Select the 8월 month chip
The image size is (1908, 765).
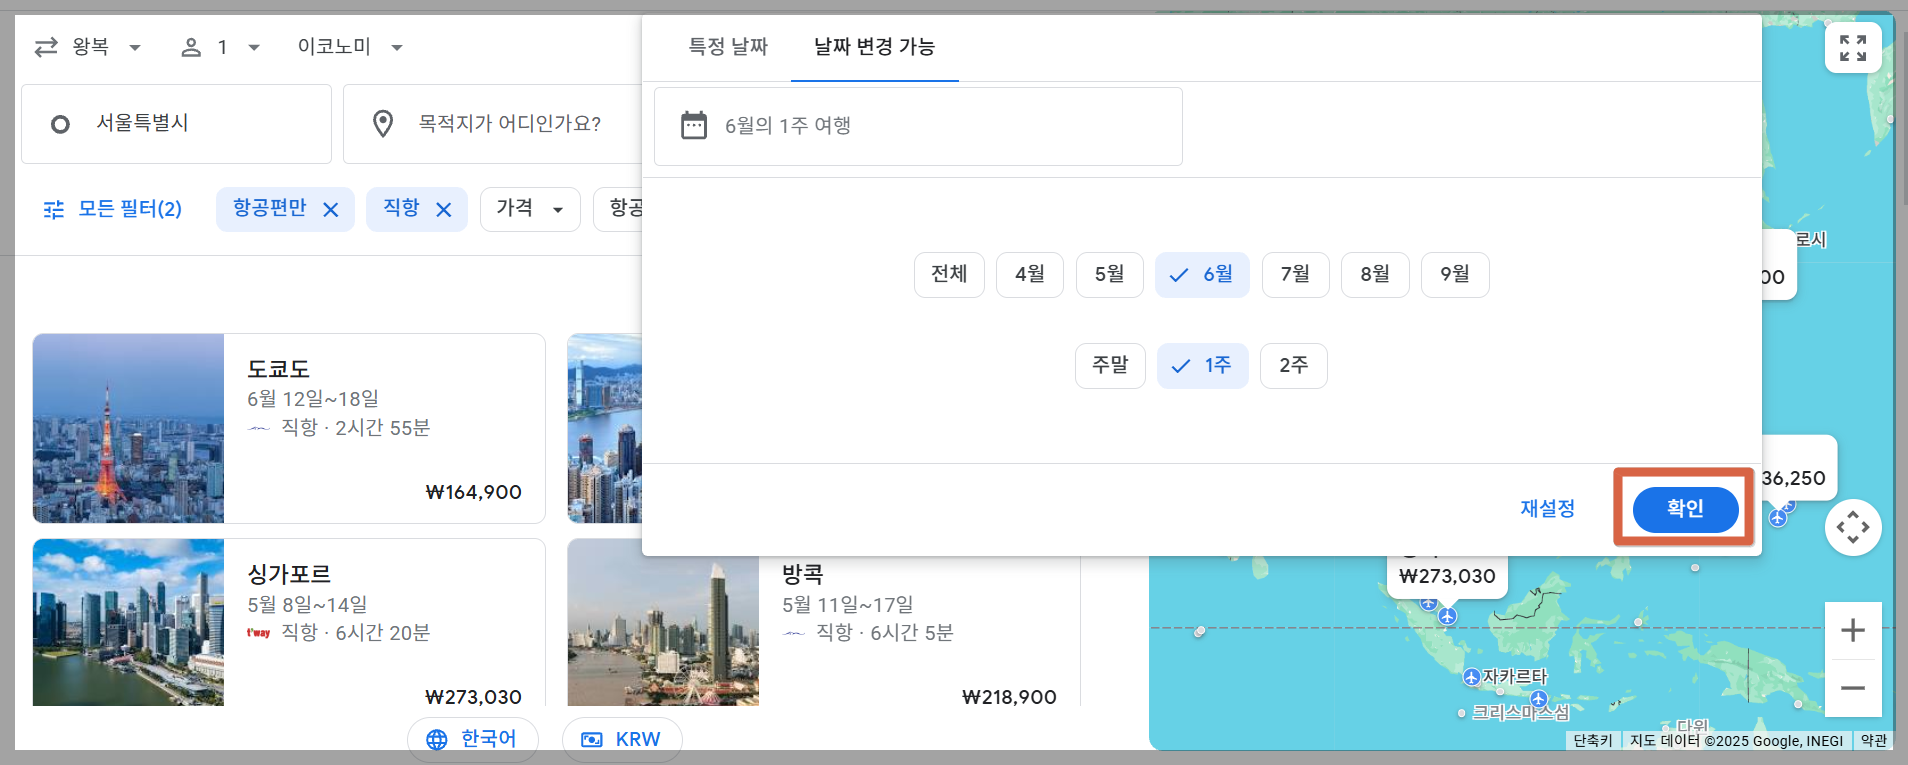point(1375,274)
